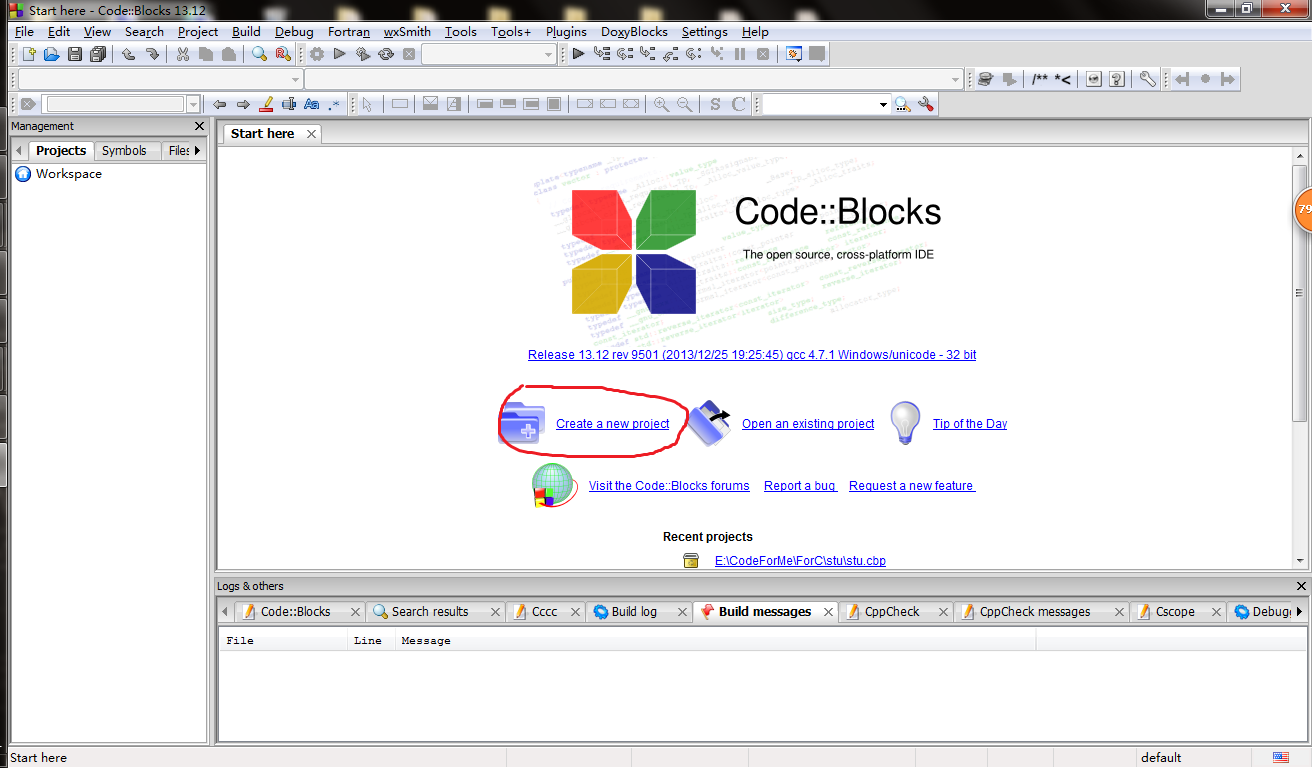Show previous Management tabs with left arrow
Viewport: 1312px width, 768px height.
[x=18, y=150]
